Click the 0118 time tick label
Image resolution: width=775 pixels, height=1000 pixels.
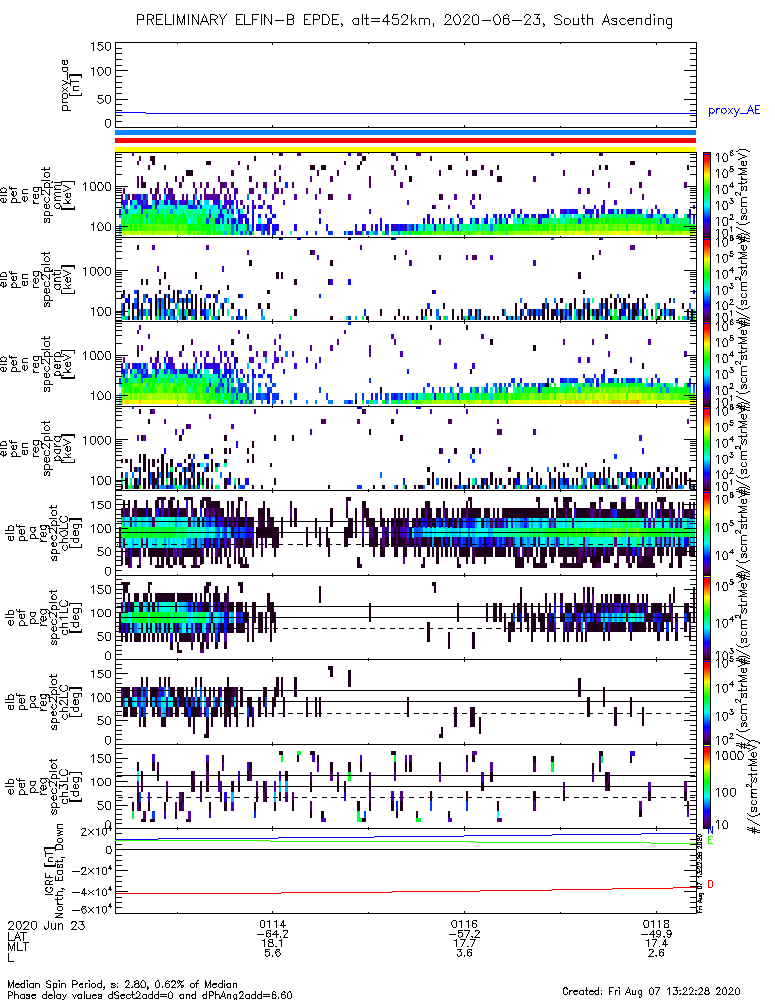point(656,924)
